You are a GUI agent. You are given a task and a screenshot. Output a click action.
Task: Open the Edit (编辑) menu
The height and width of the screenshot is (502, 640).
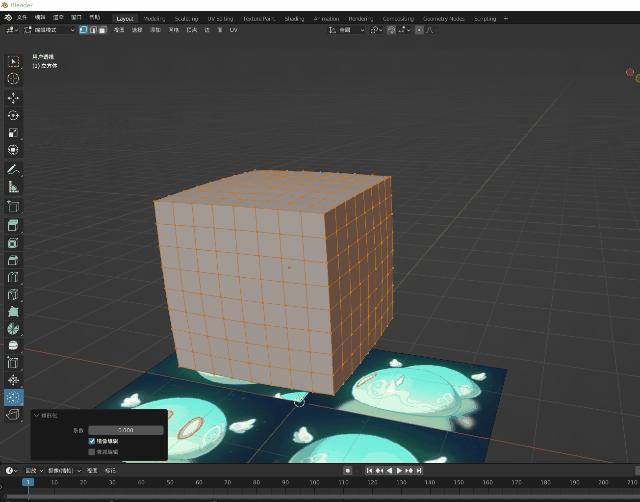pos(40,18)
